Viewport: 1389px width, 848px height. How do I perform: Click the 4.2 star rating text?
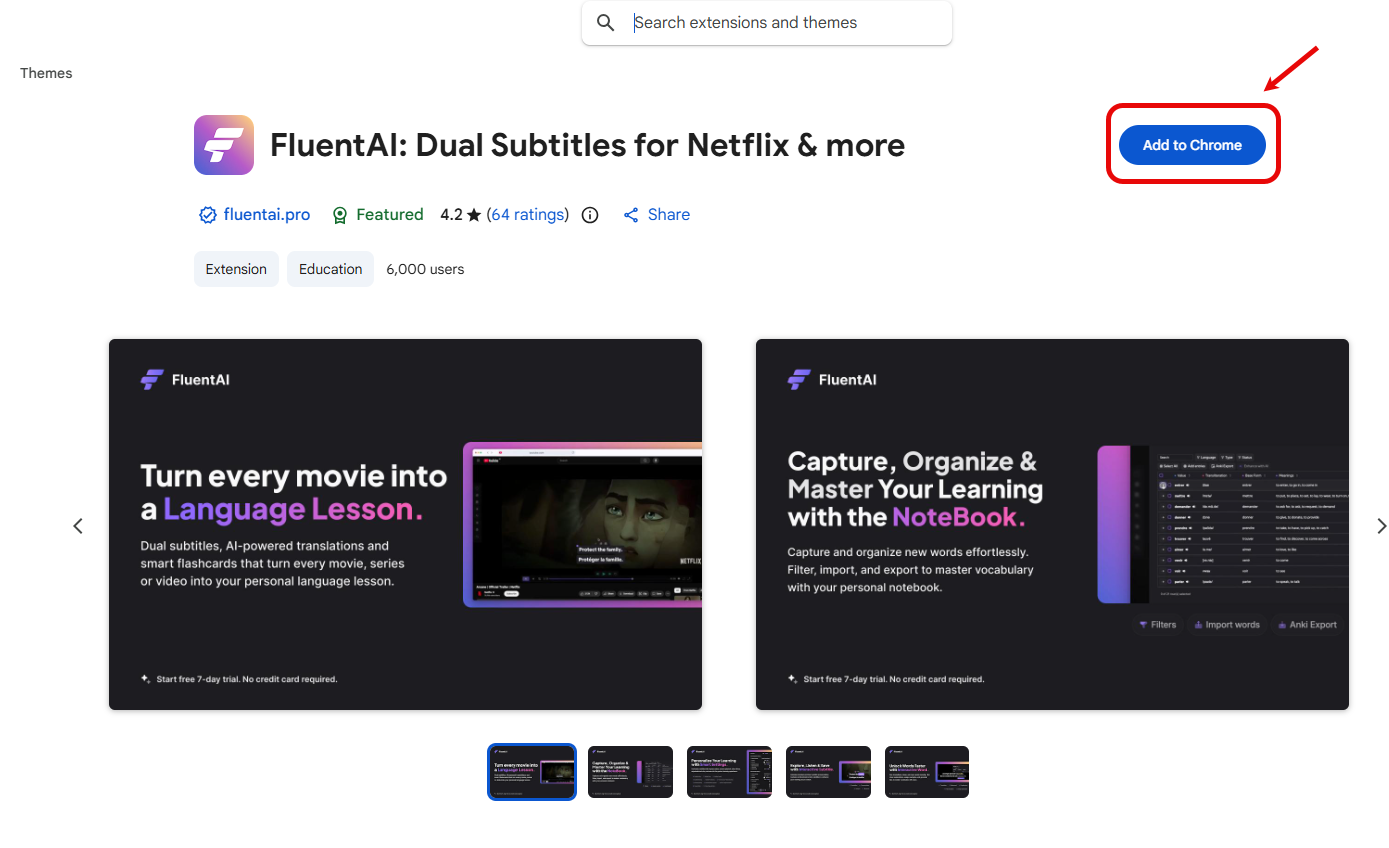coord(460,215)
